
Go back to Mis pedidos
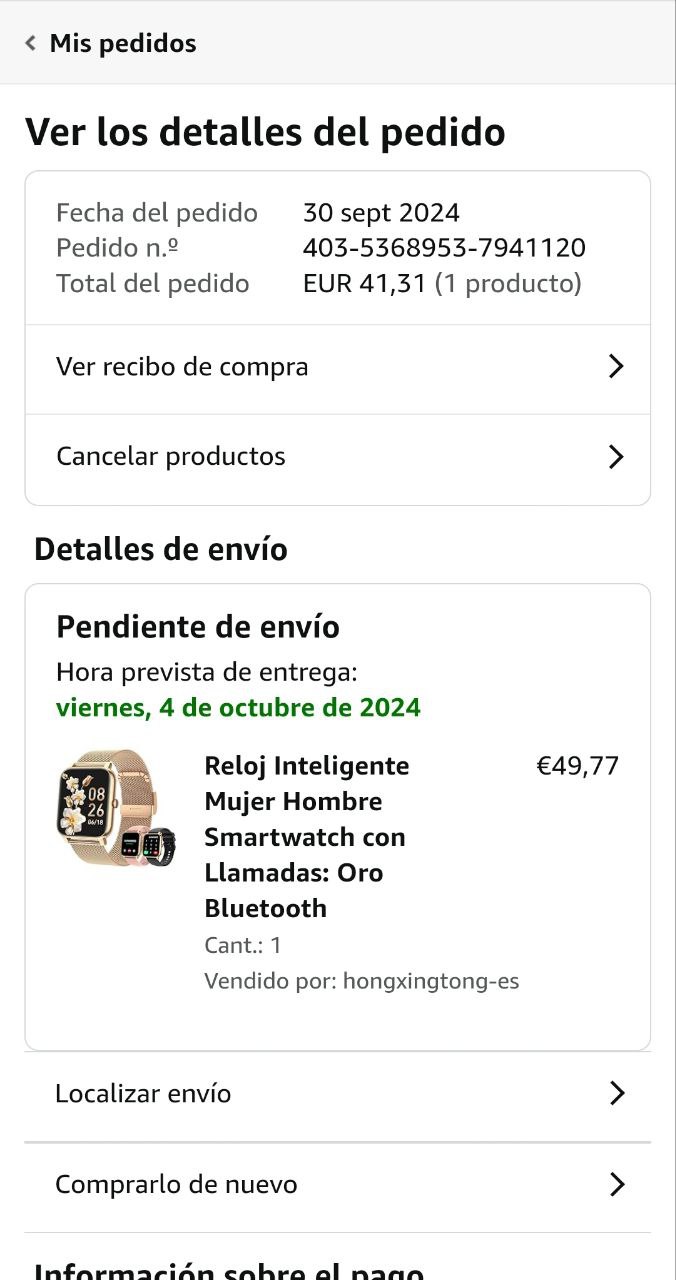122,43
